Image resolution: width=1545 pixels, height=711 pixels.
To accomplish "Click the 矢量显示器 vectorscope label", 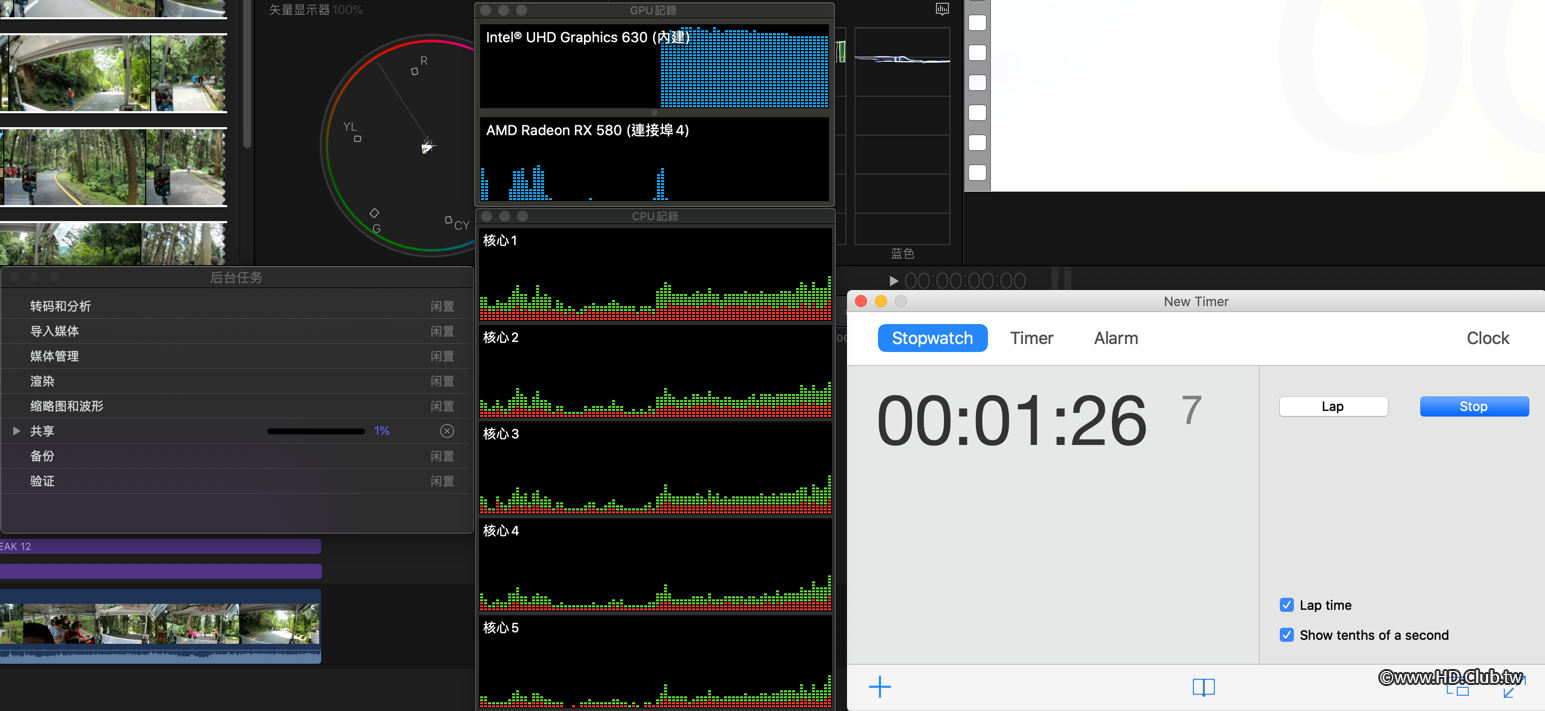I will [298, 9].
